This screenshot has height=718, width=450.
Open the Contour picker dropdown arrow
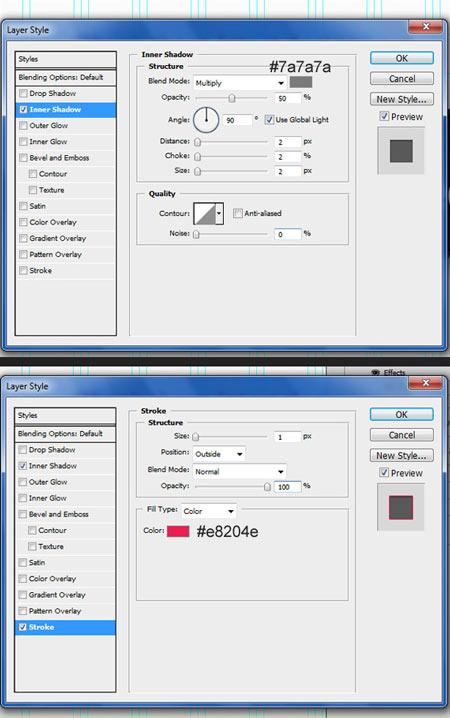(219, 213)
